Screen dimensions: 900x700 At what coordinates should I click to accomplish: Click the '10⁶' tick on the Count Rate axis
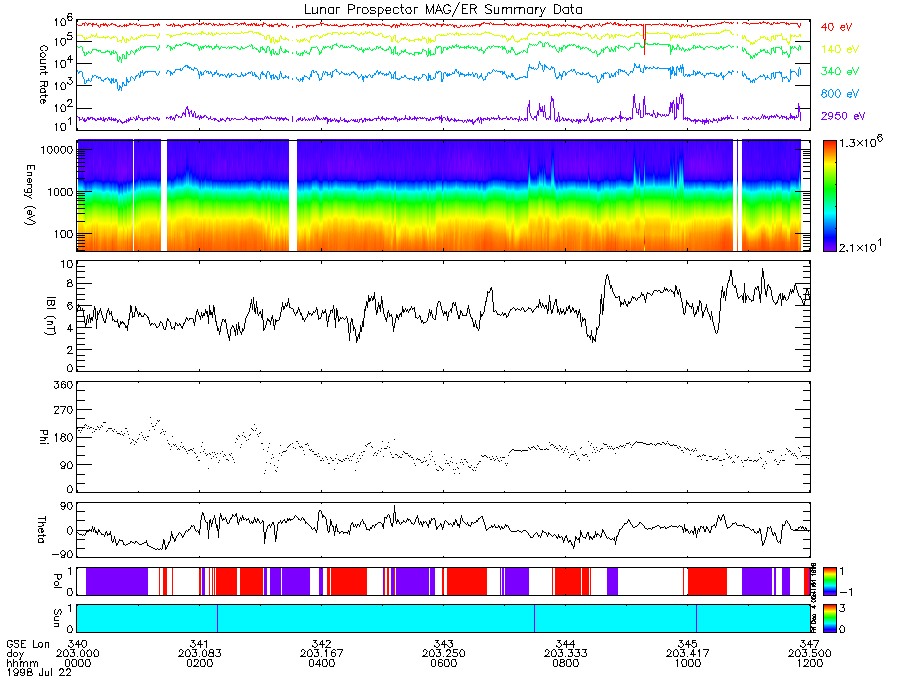pos(63,22)
